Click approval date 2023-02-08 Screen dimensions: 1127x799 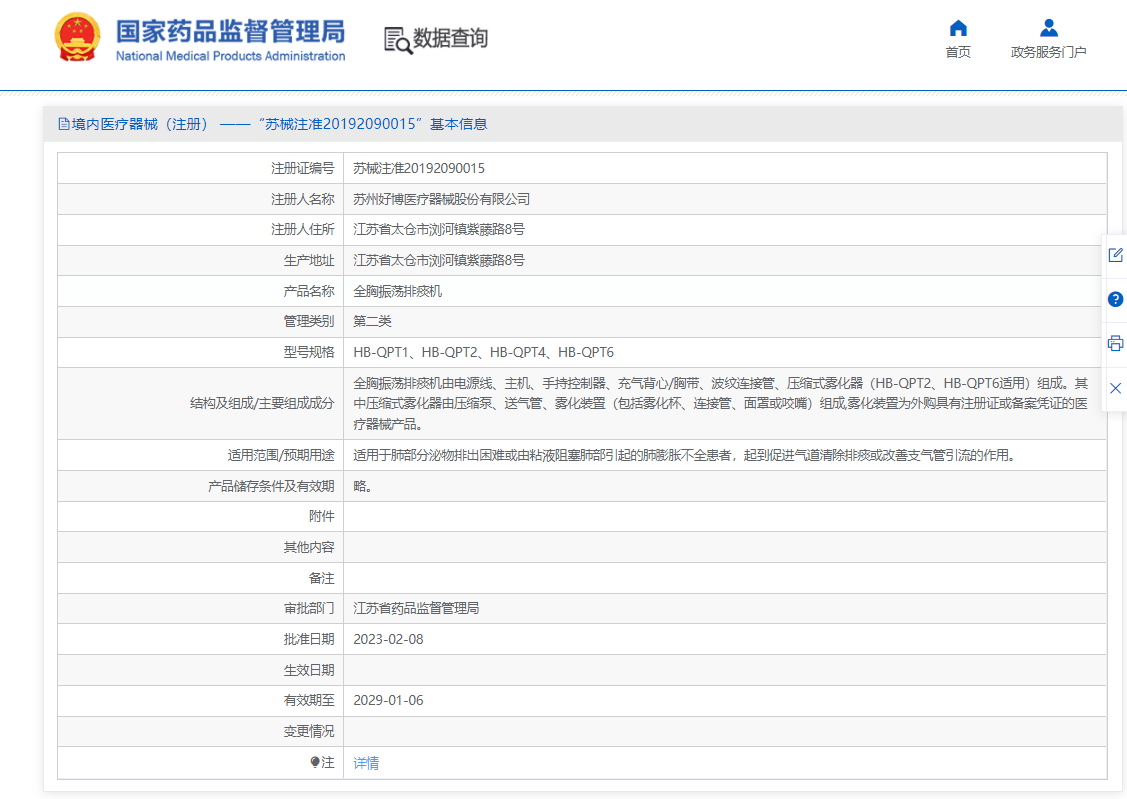pyautogui.click(x=388, y=639)
